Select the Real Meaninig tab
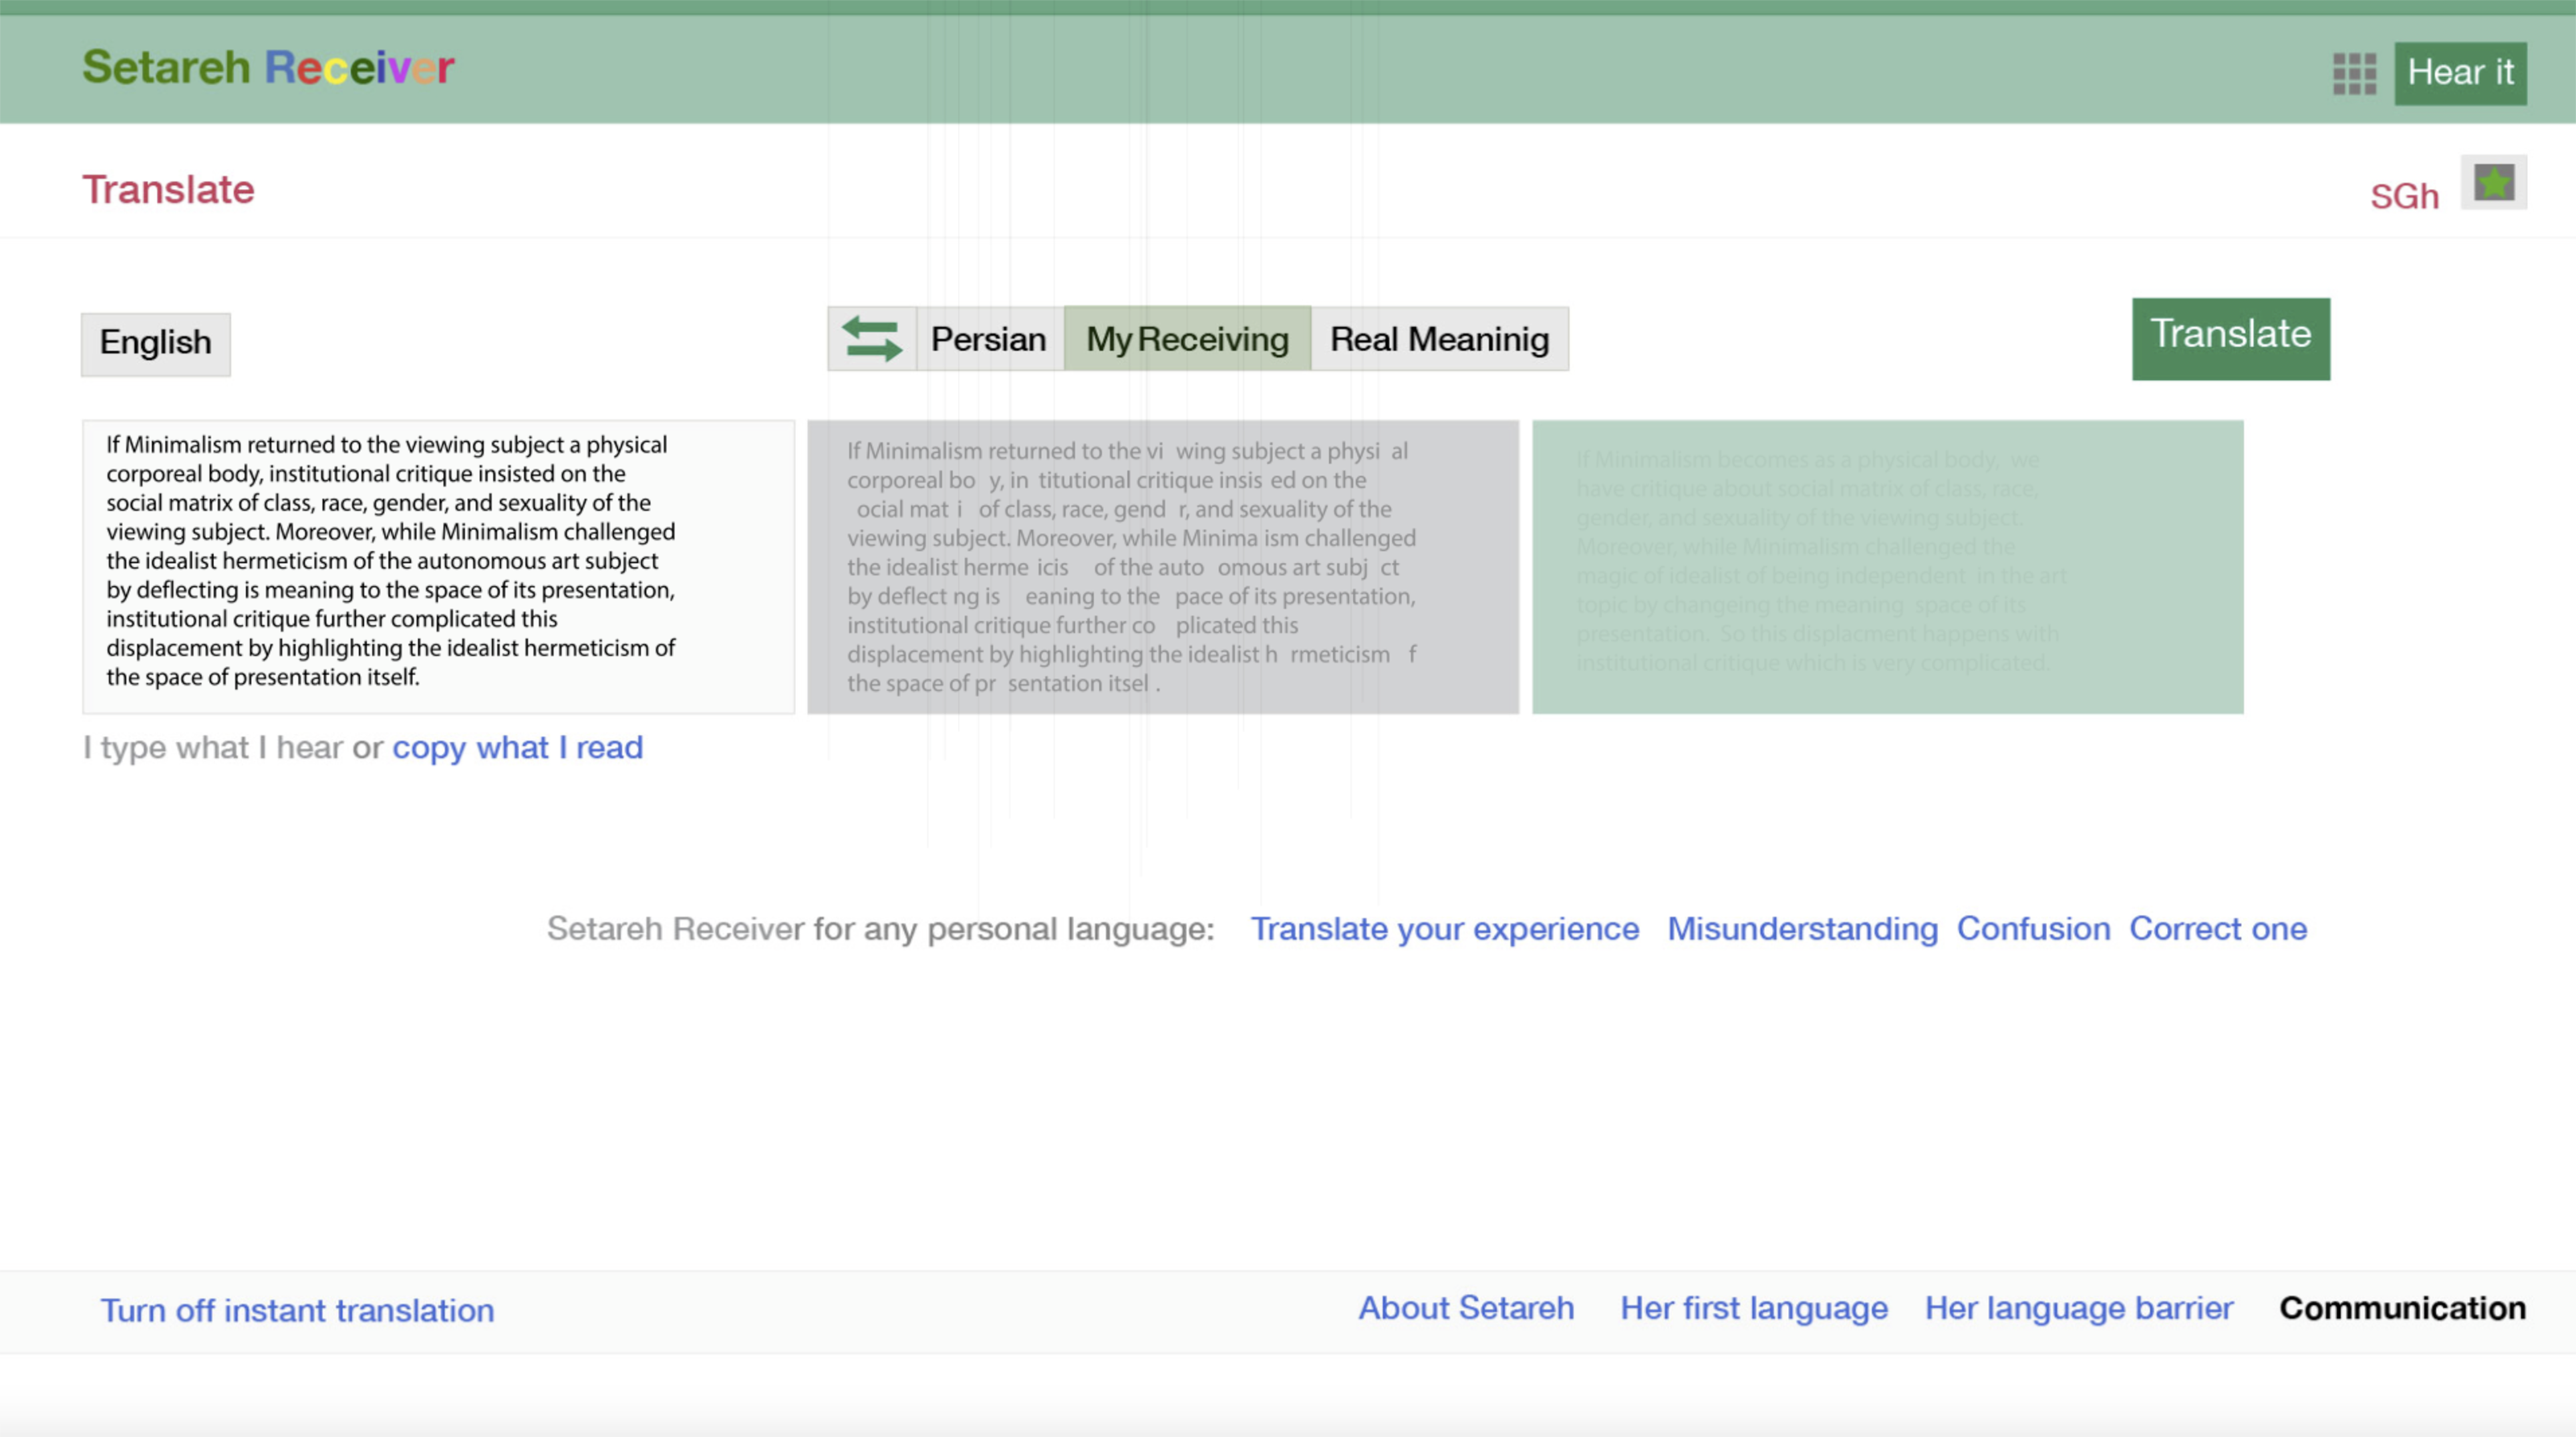 [1439, 339]
